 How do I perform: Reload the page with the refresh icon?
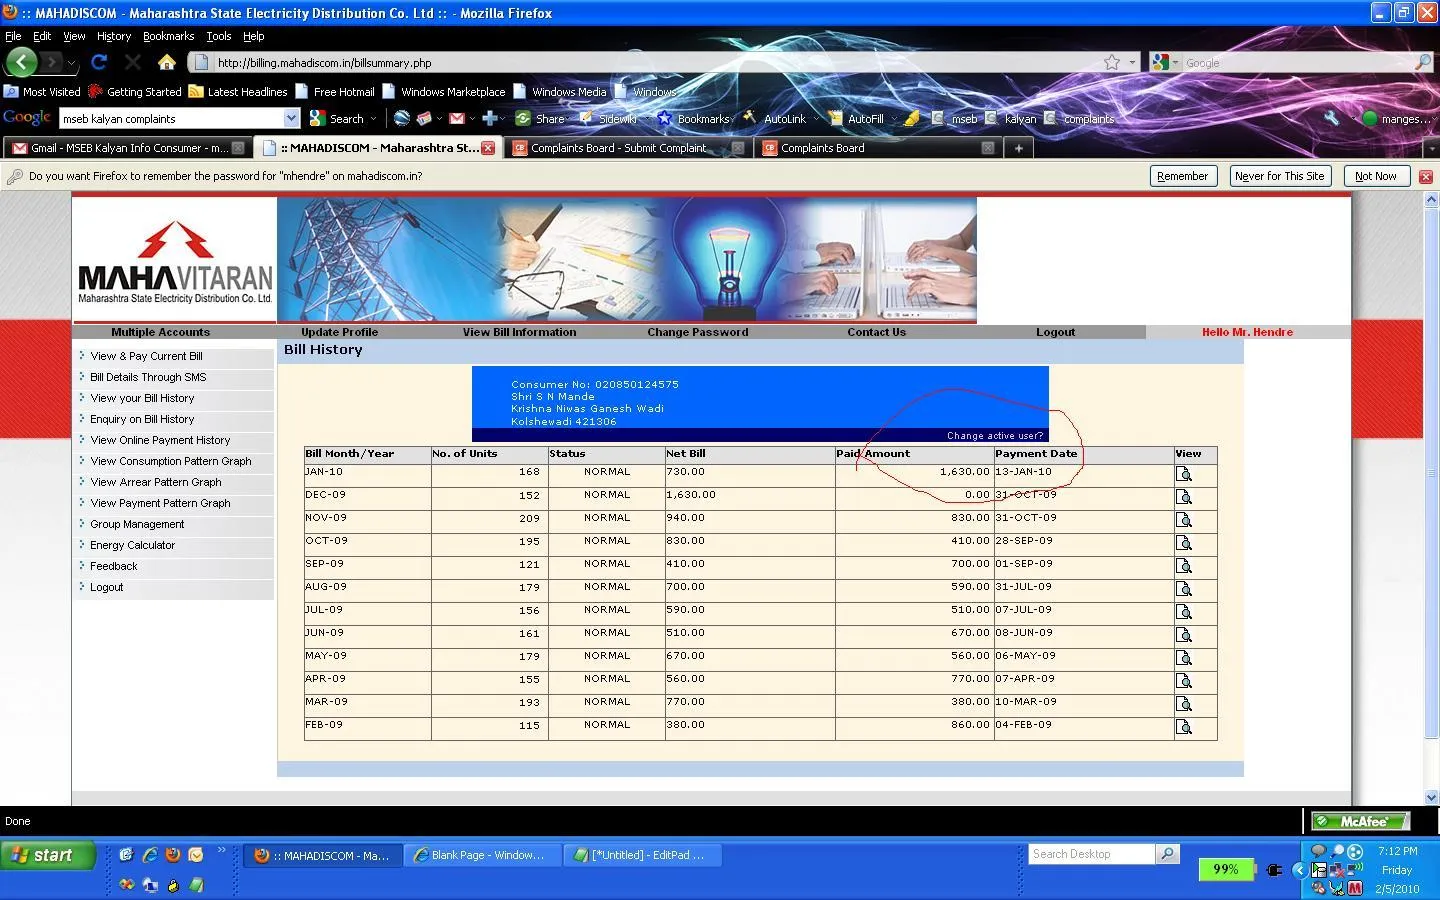(x=99, y=62)
